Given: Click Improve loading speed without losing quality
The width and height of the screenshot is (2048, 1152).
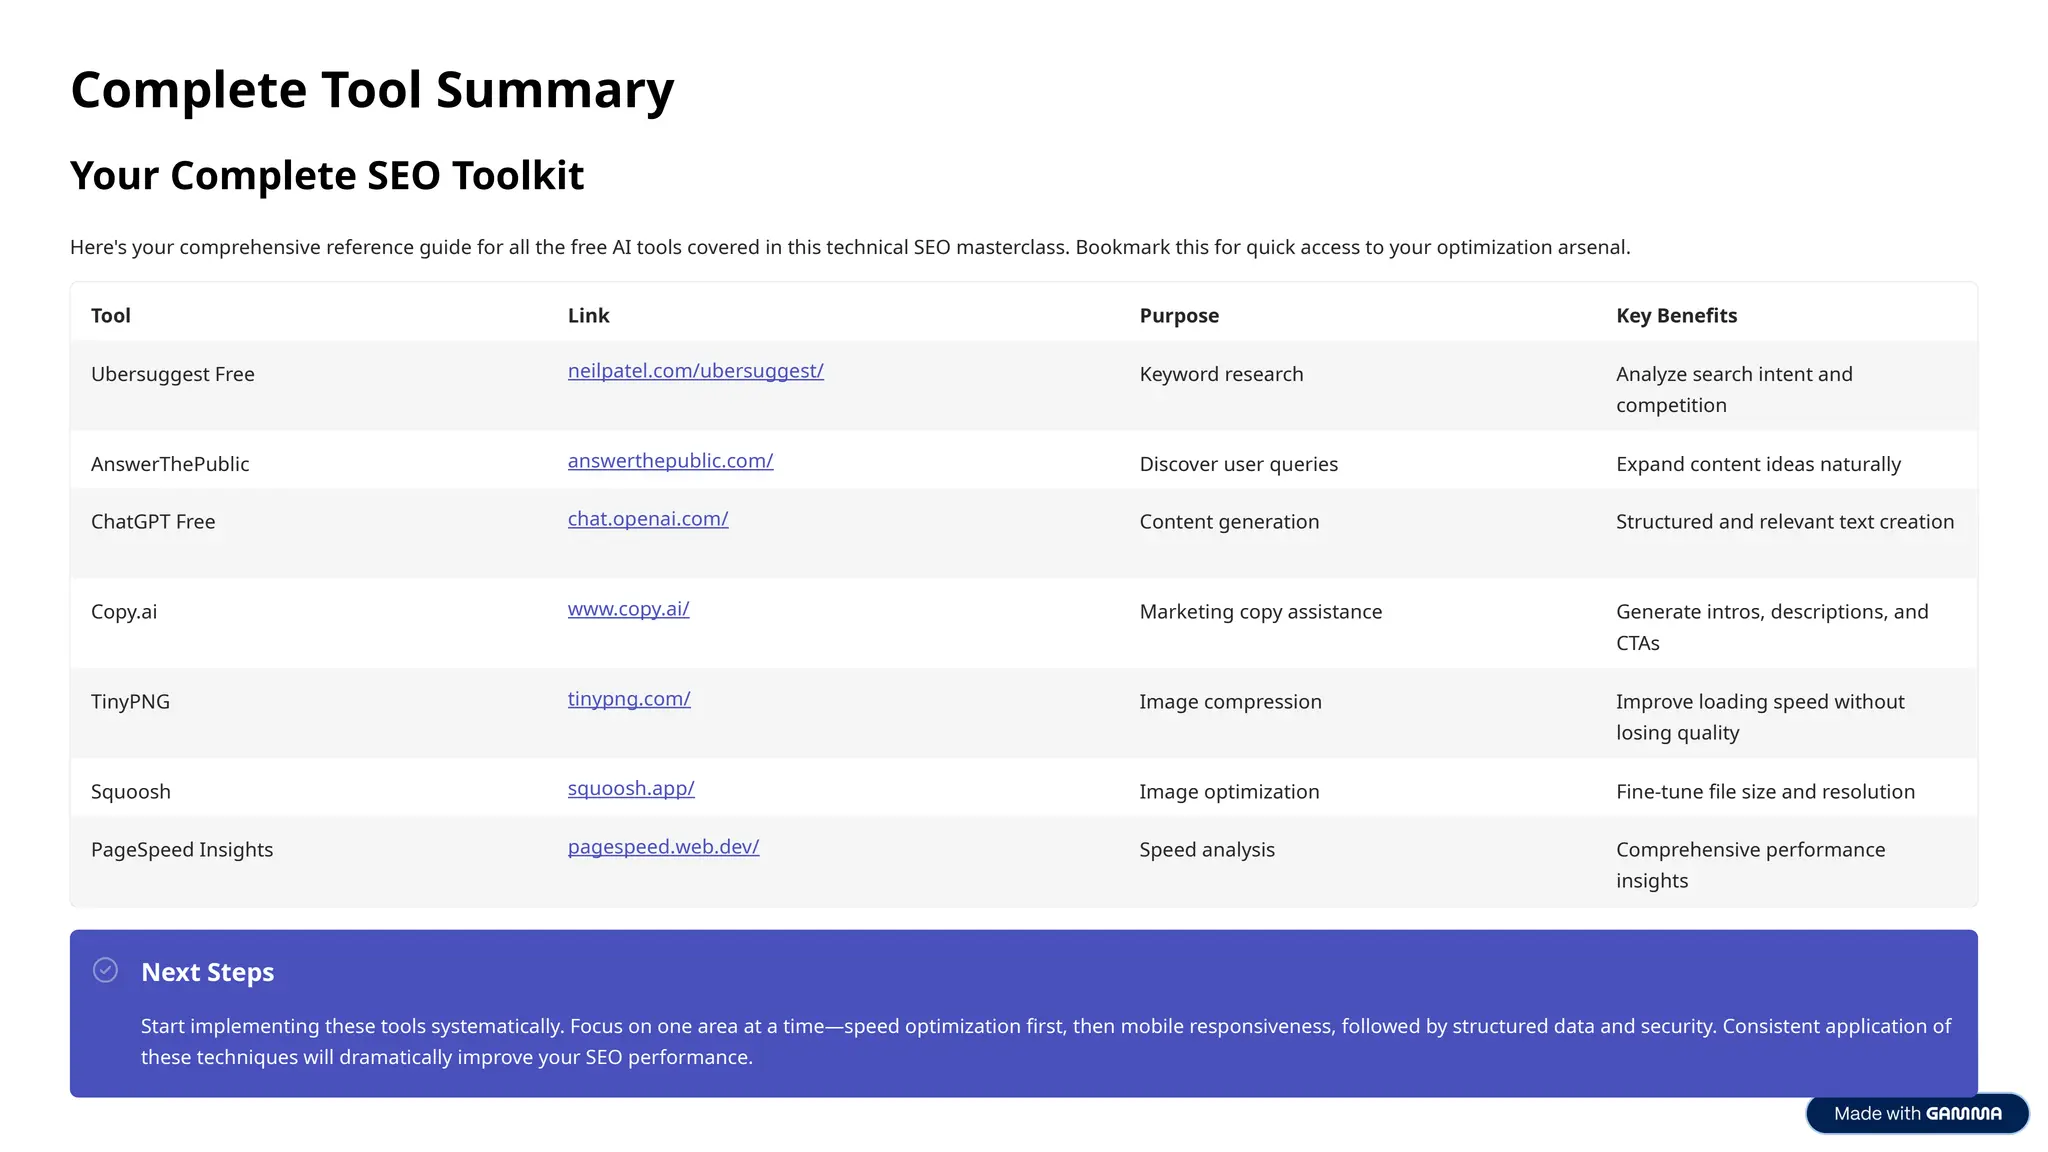Looking at the screenshot, I should click(x=1760, y=718).
